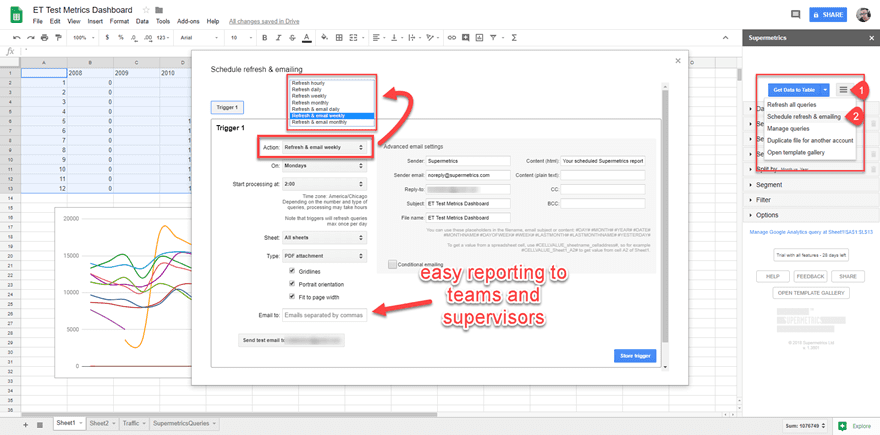Click the Print icon
Viewport: 880px width, 435px height.
(x=45, y=38)
